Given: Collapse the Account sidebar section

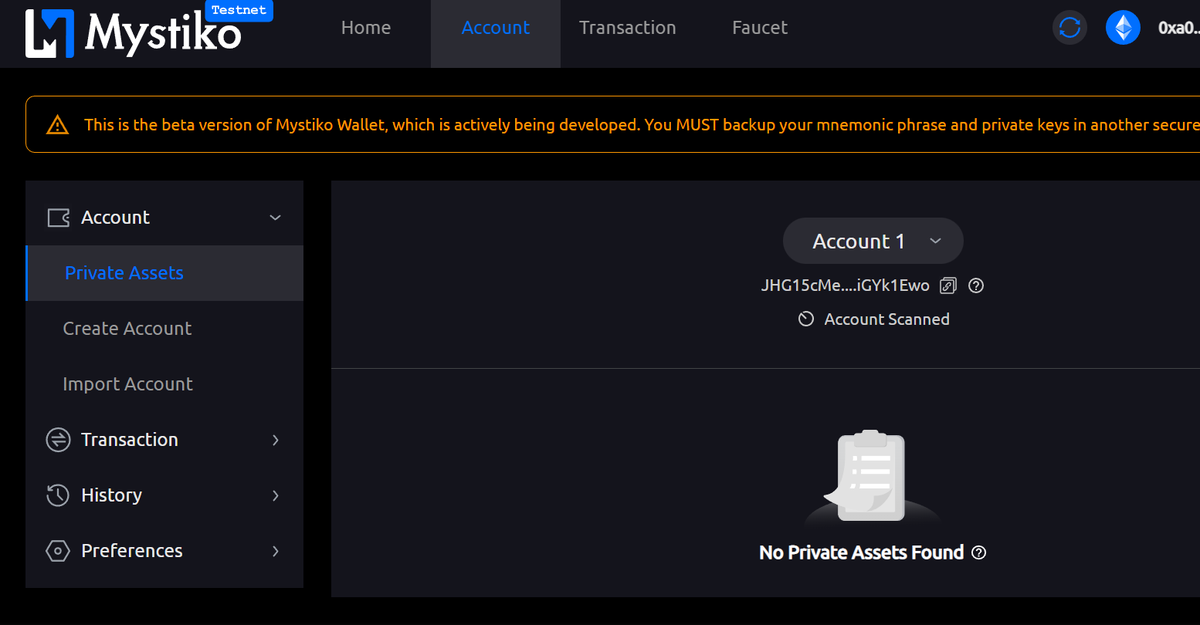Looking at the screenshot, I should [x=276, y=218].
